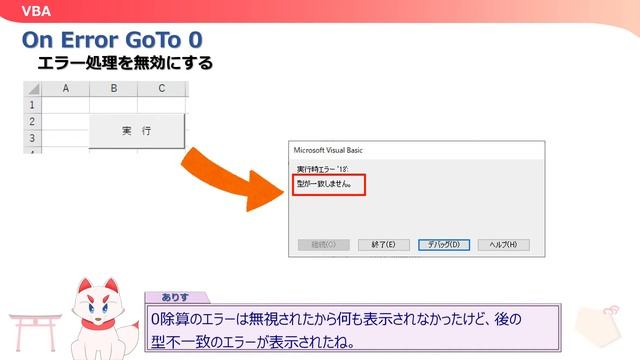Click the 終了(E) button in the dialog
640x360 pixels.
384,244
